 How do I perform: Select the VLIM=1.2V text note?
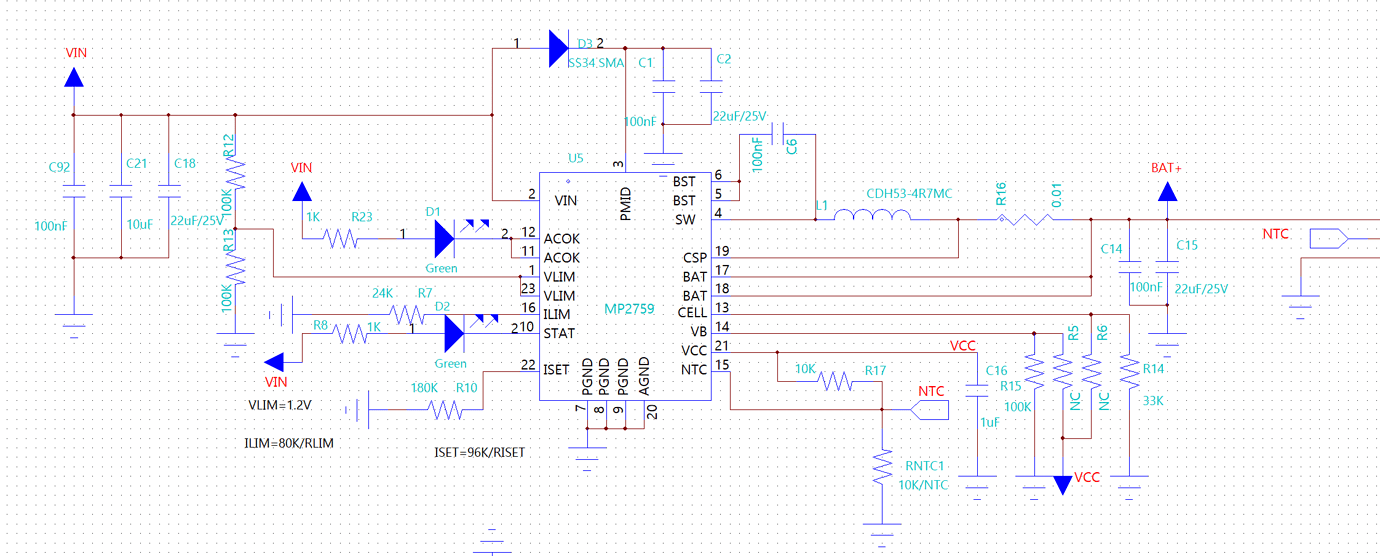280,407
